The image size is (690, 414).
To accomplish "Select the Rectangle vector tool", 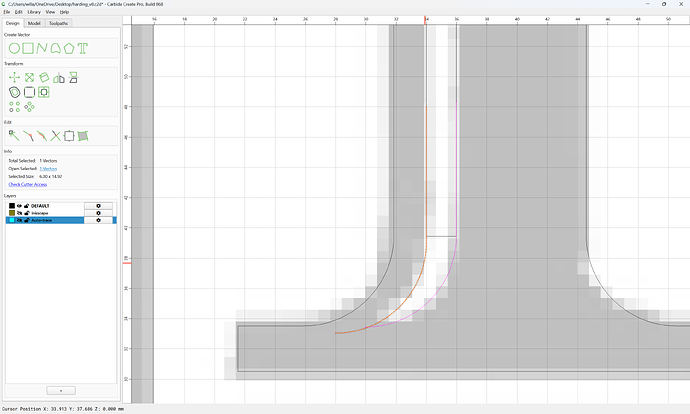I will pyautogui.click(x=28, y=48).
